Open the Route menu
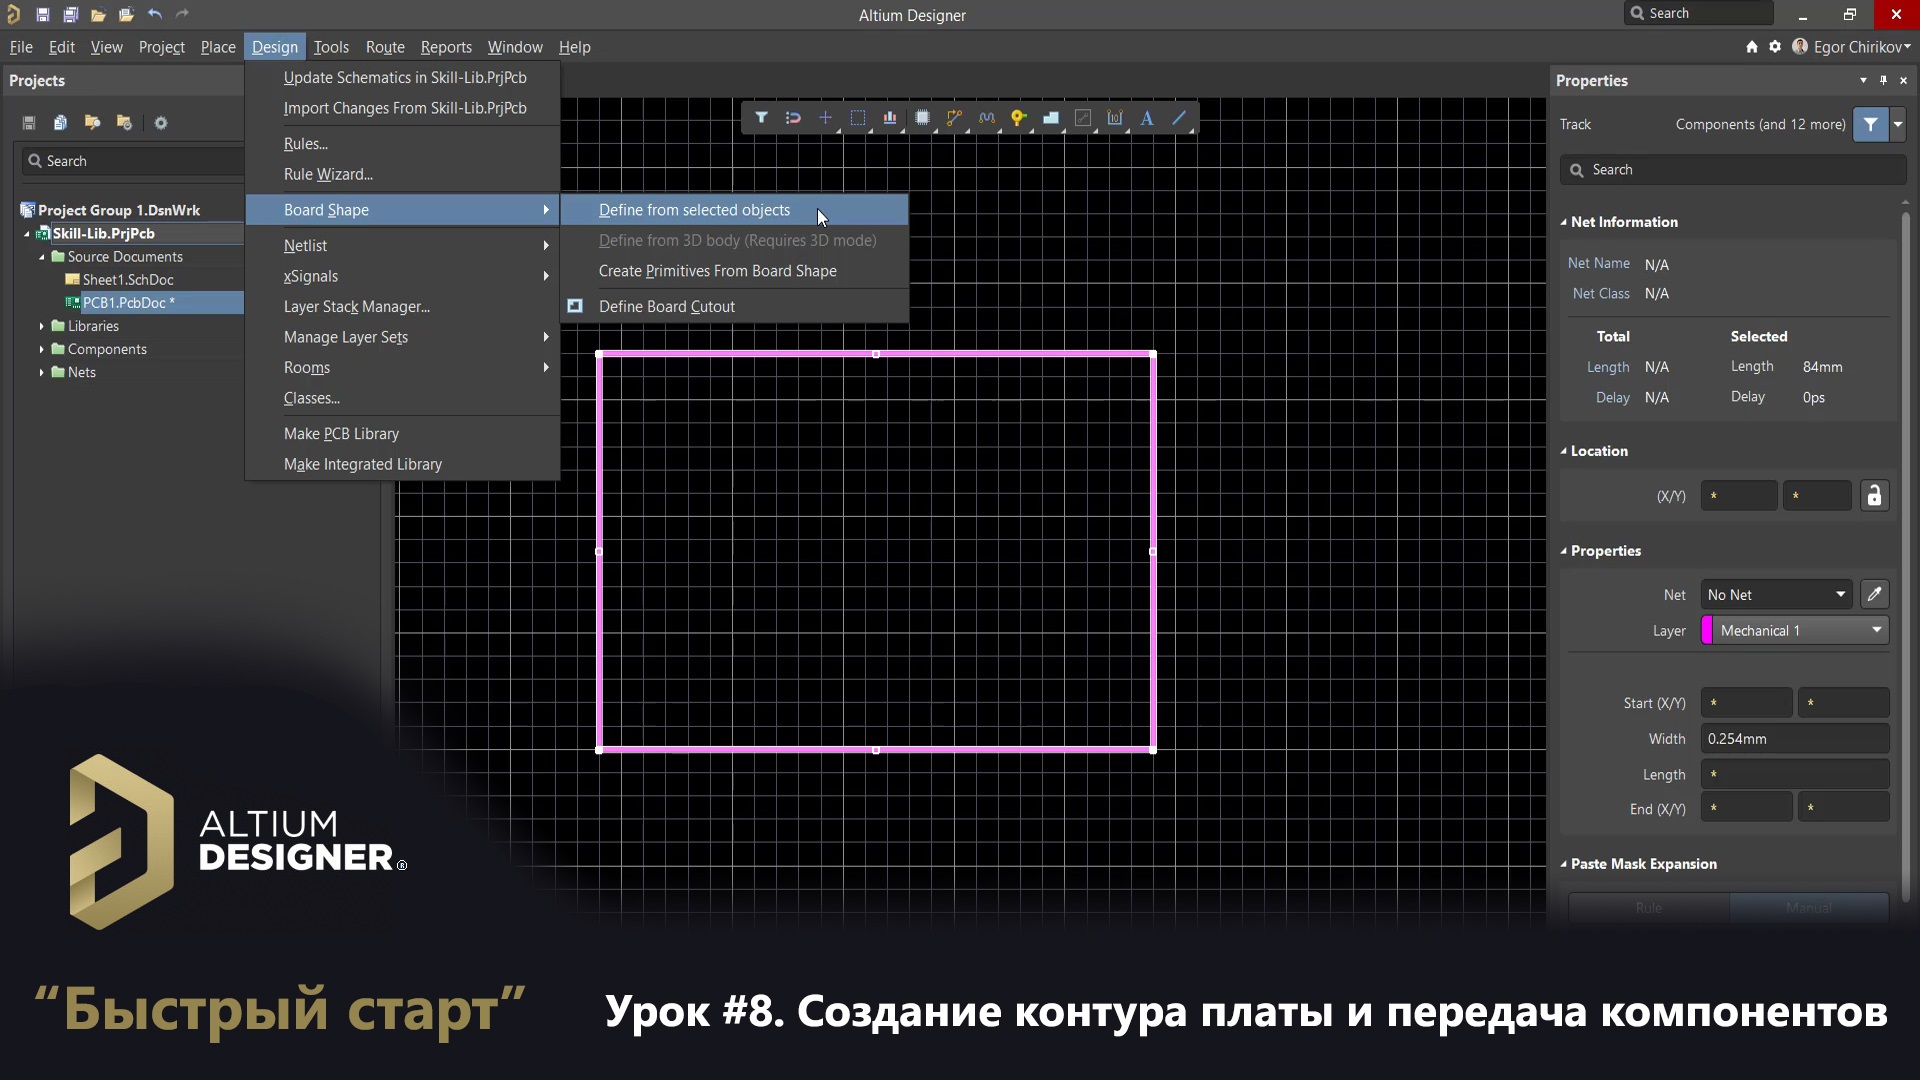This screenshot has width=1920, height=1080. point(385,47)
